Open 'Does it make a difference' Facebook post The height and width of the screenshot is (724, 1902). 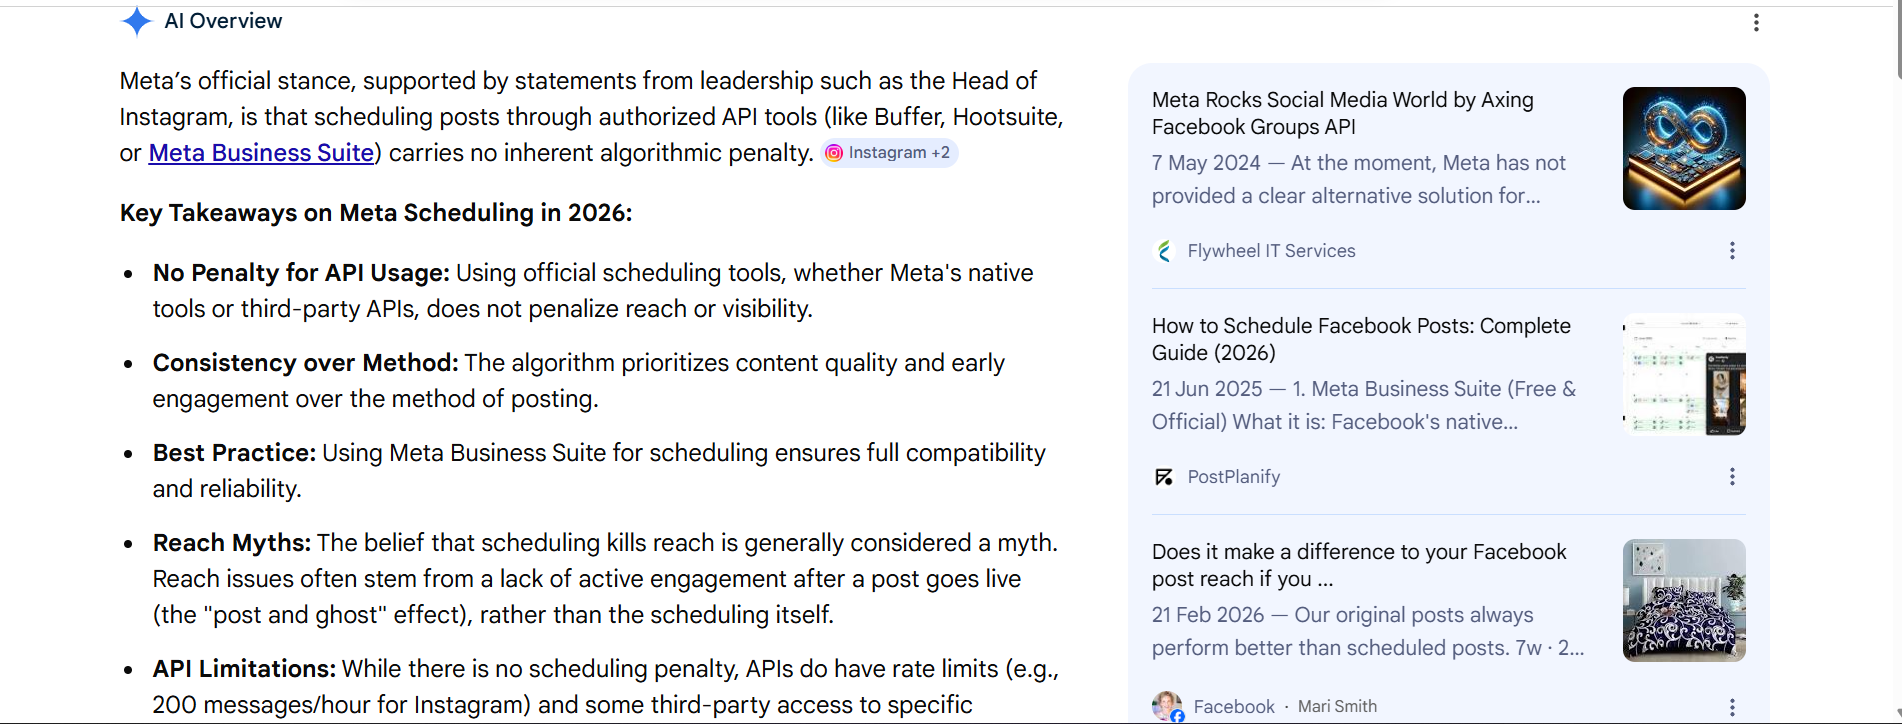(1358, 565)
